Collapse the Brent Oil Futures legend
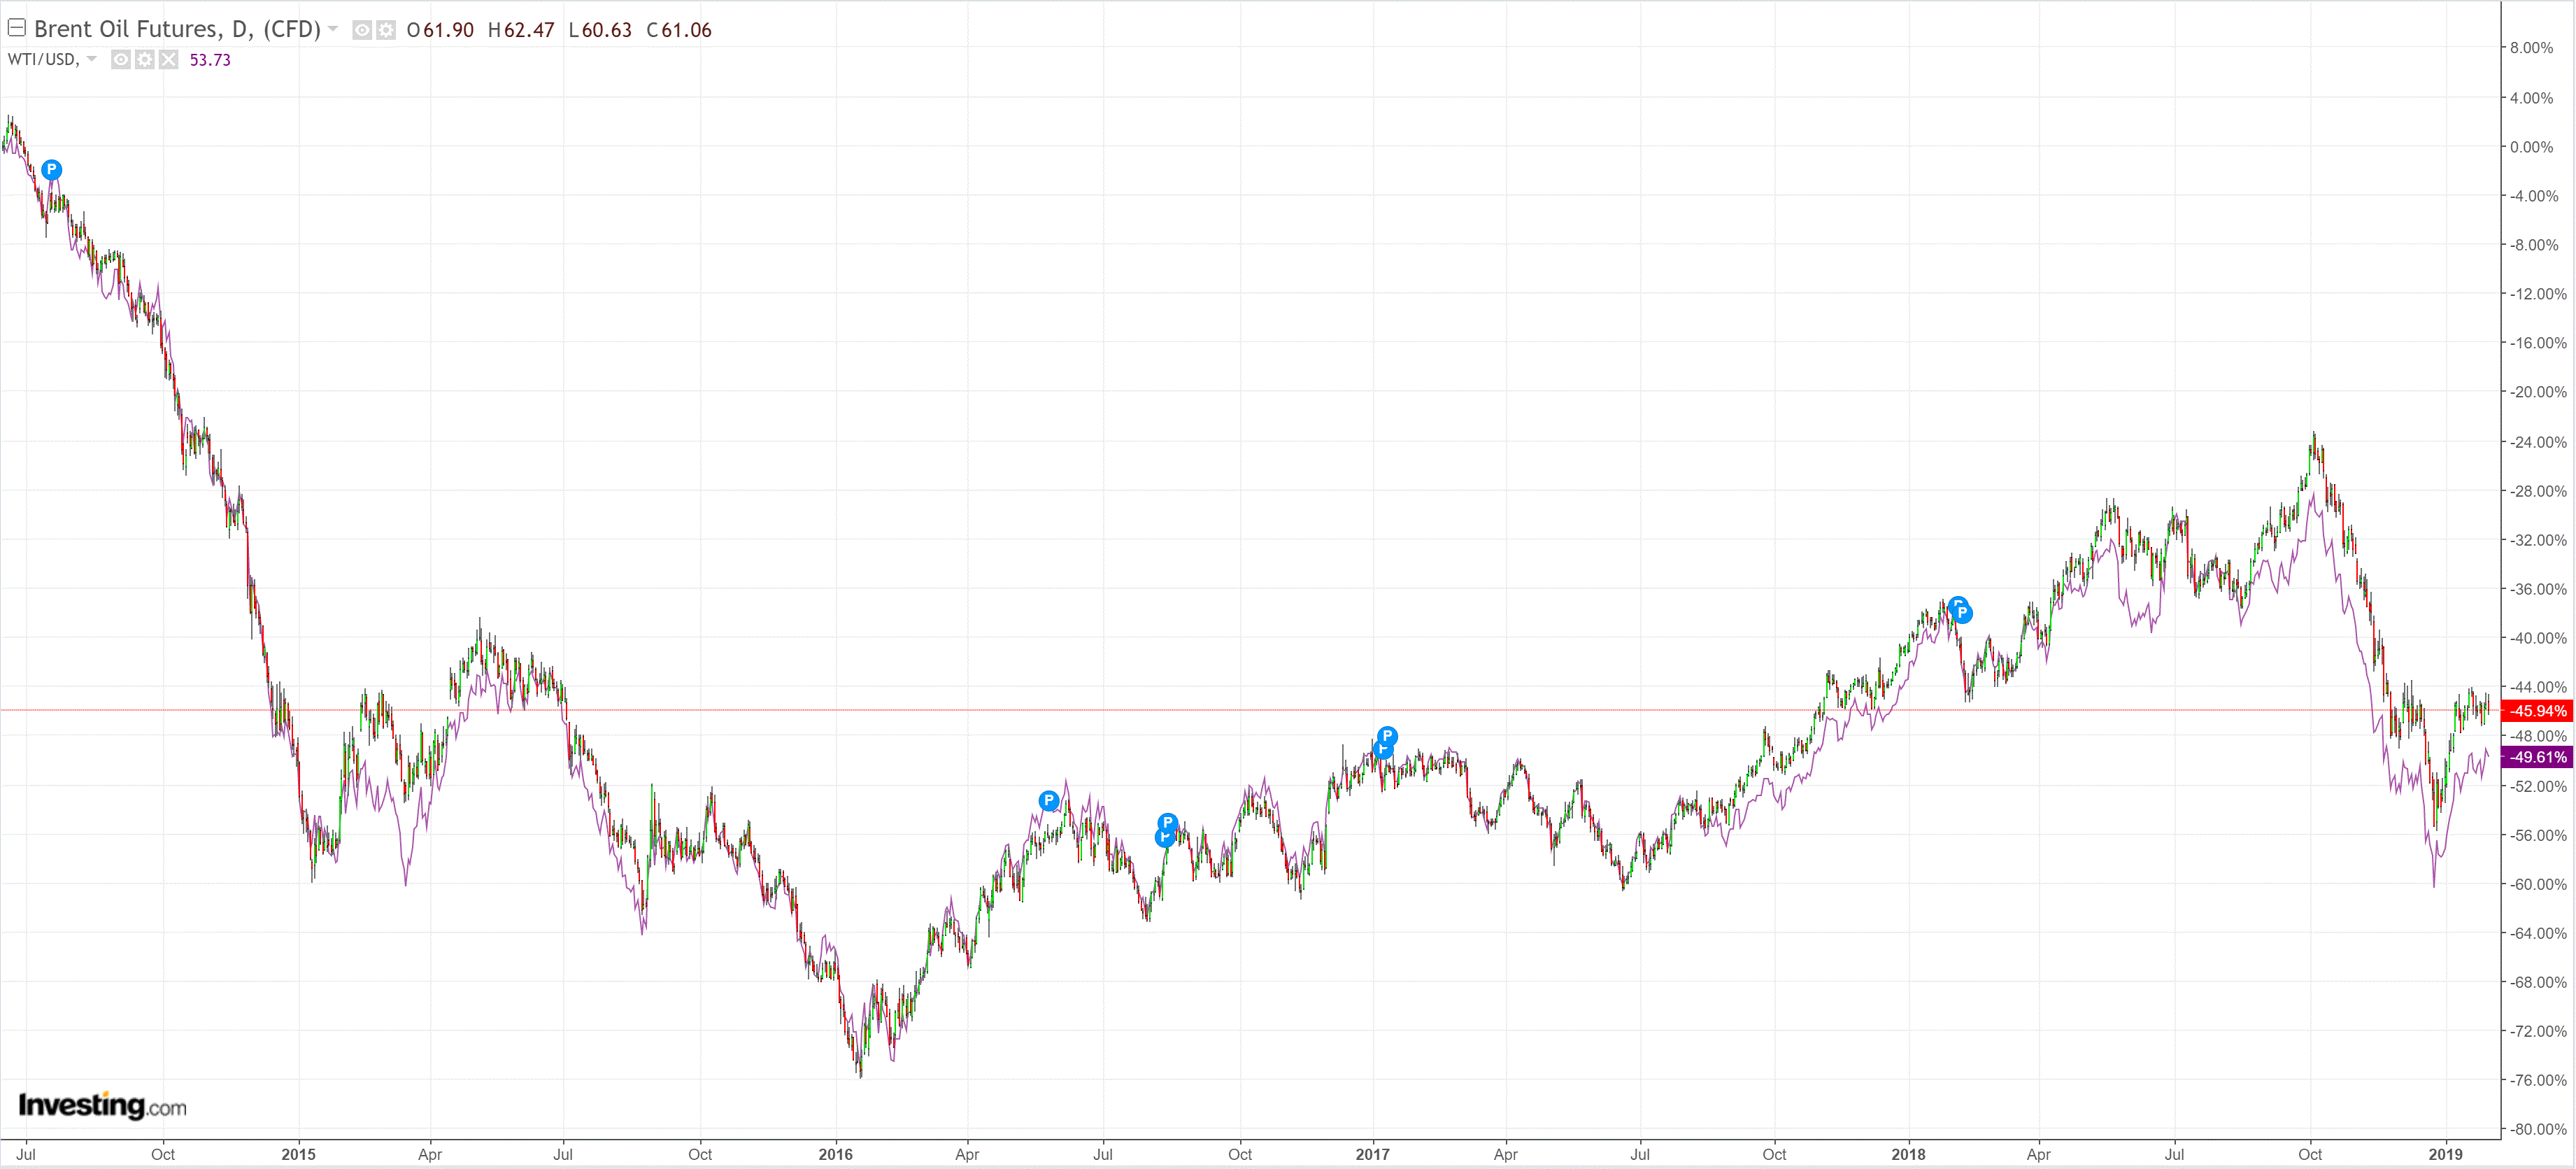This screenshot has width=2576, height=1169. (x=16, y=28)
